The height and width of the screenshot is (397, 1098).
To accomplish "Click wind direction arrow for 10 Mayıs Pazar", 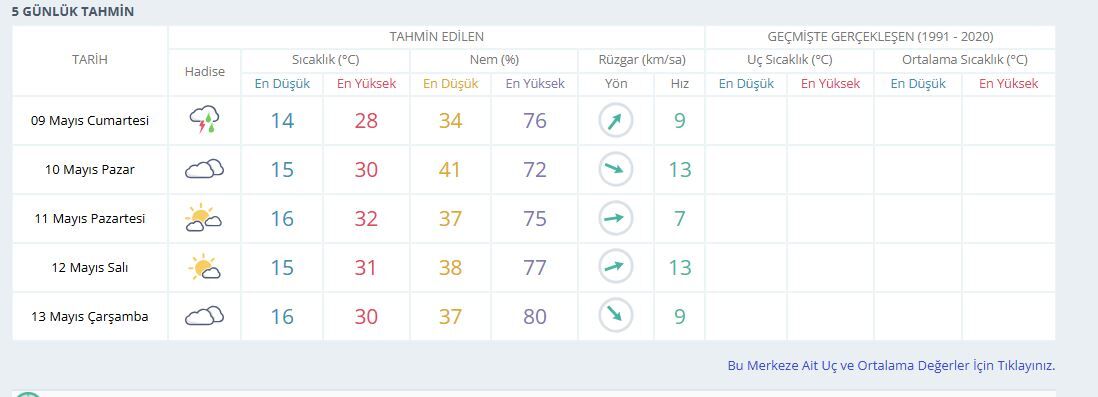I will (x=616, y=169).
